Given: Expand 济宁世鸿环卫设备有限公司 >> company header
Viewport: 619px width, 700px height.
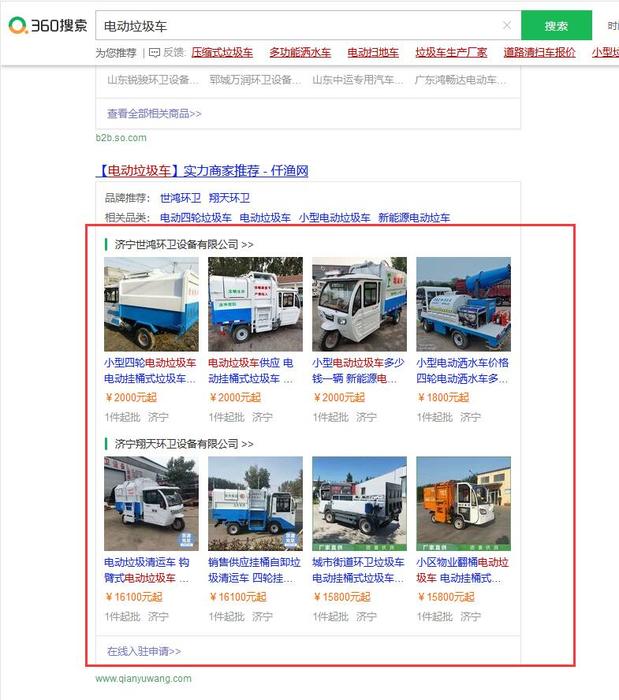Looking at the screenshot, I should (x=184, y=245).
